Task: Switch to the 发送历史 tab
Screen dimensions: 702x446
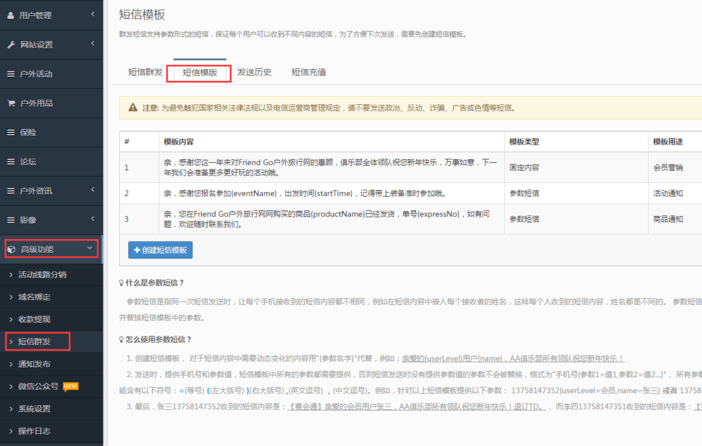Action: point(254,73)
